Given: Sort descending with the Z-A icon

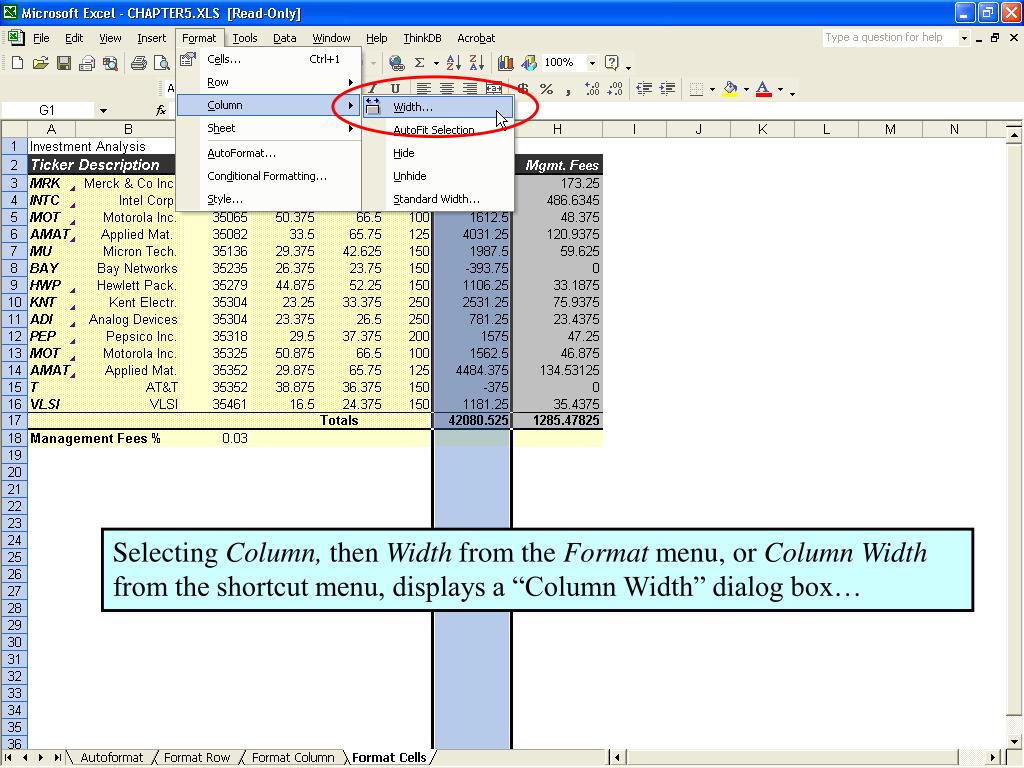Looking at the screenshot, I should (477, 63).
